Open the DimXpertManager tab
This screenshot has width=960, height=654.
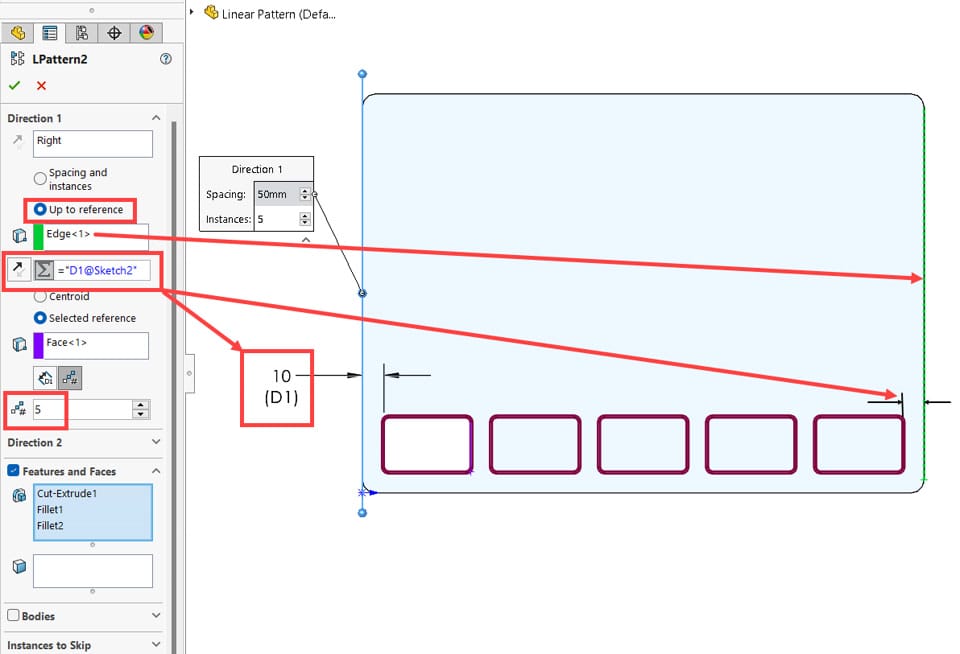pyautogui.click(x=114, y=32)
